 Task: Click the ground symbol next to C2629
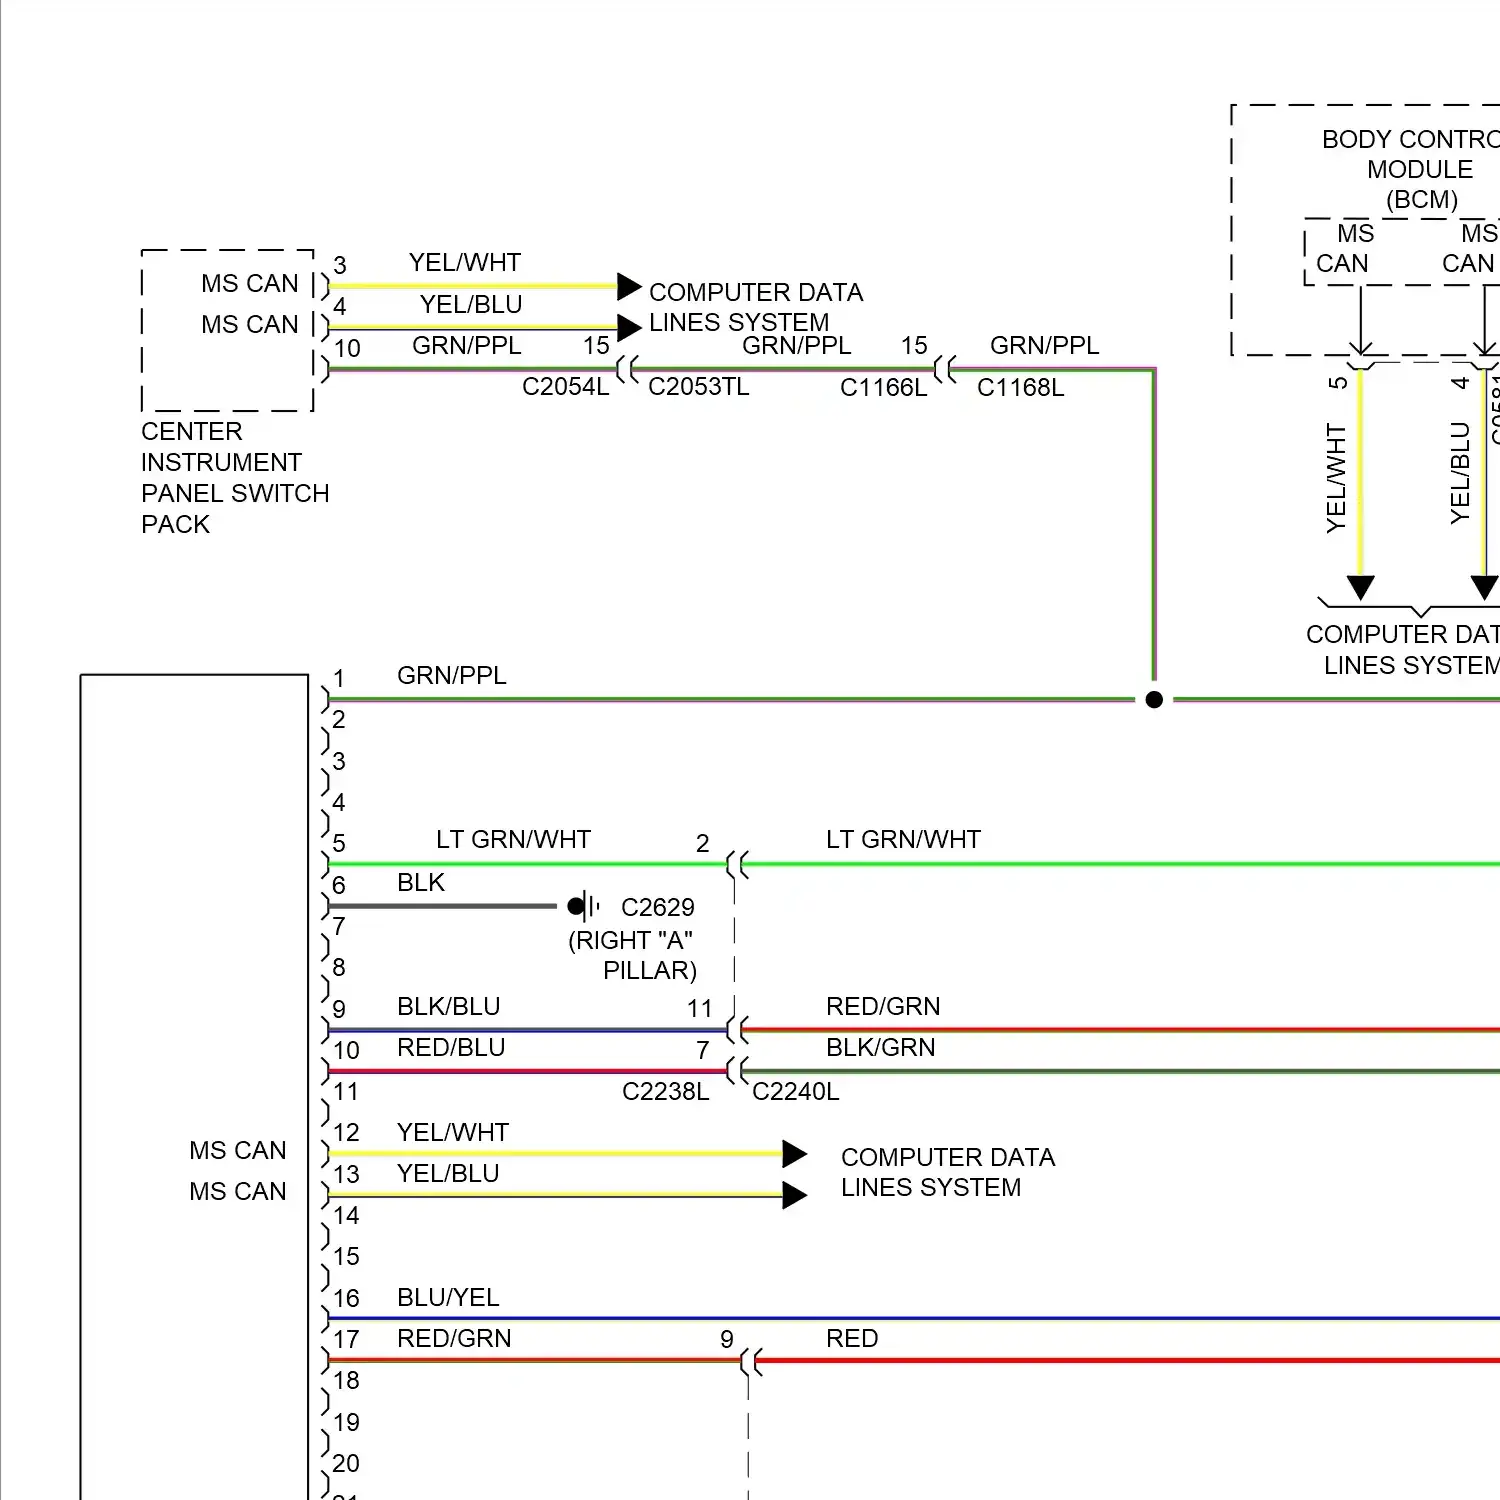coord(584,907)
